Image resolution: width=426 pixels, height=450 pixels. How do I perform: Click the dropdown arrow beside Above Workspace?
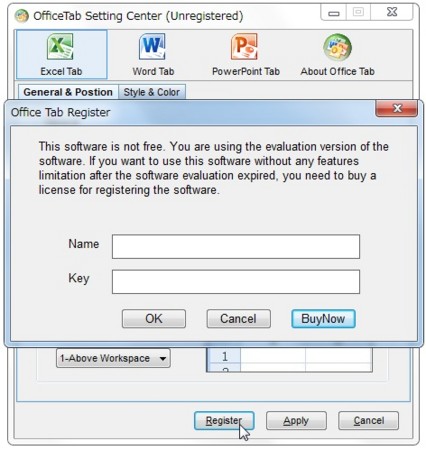click(163, 359)
